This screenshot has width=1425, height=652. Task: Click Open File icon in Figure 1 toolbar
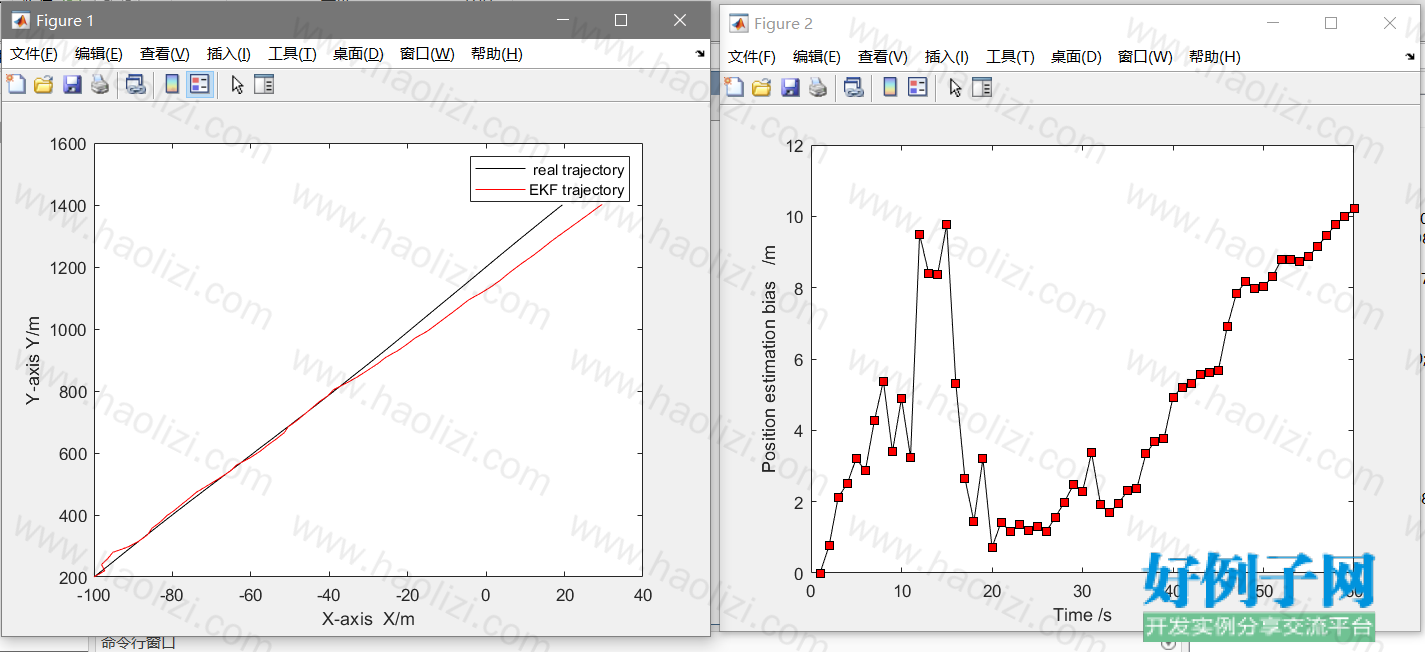click(43, 84)
